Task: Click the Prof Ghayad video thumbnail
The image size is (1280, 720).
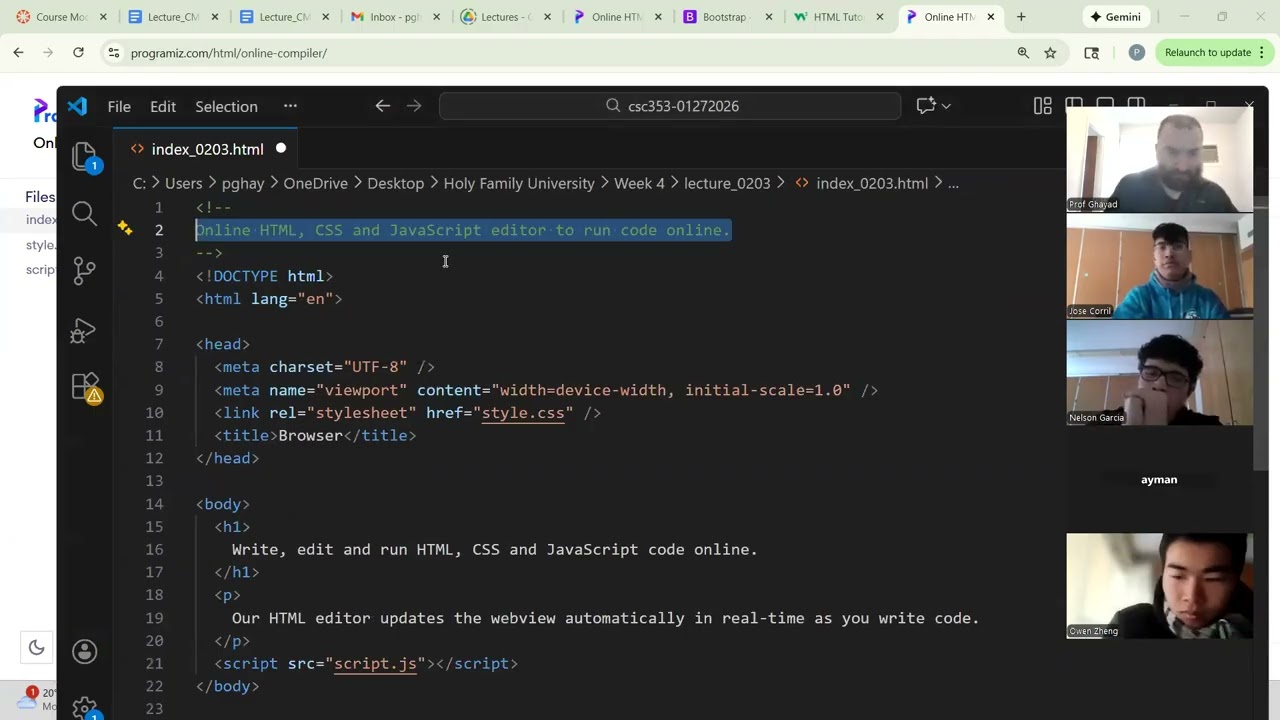Action: pyautogui.click(x=1159, y=160)
